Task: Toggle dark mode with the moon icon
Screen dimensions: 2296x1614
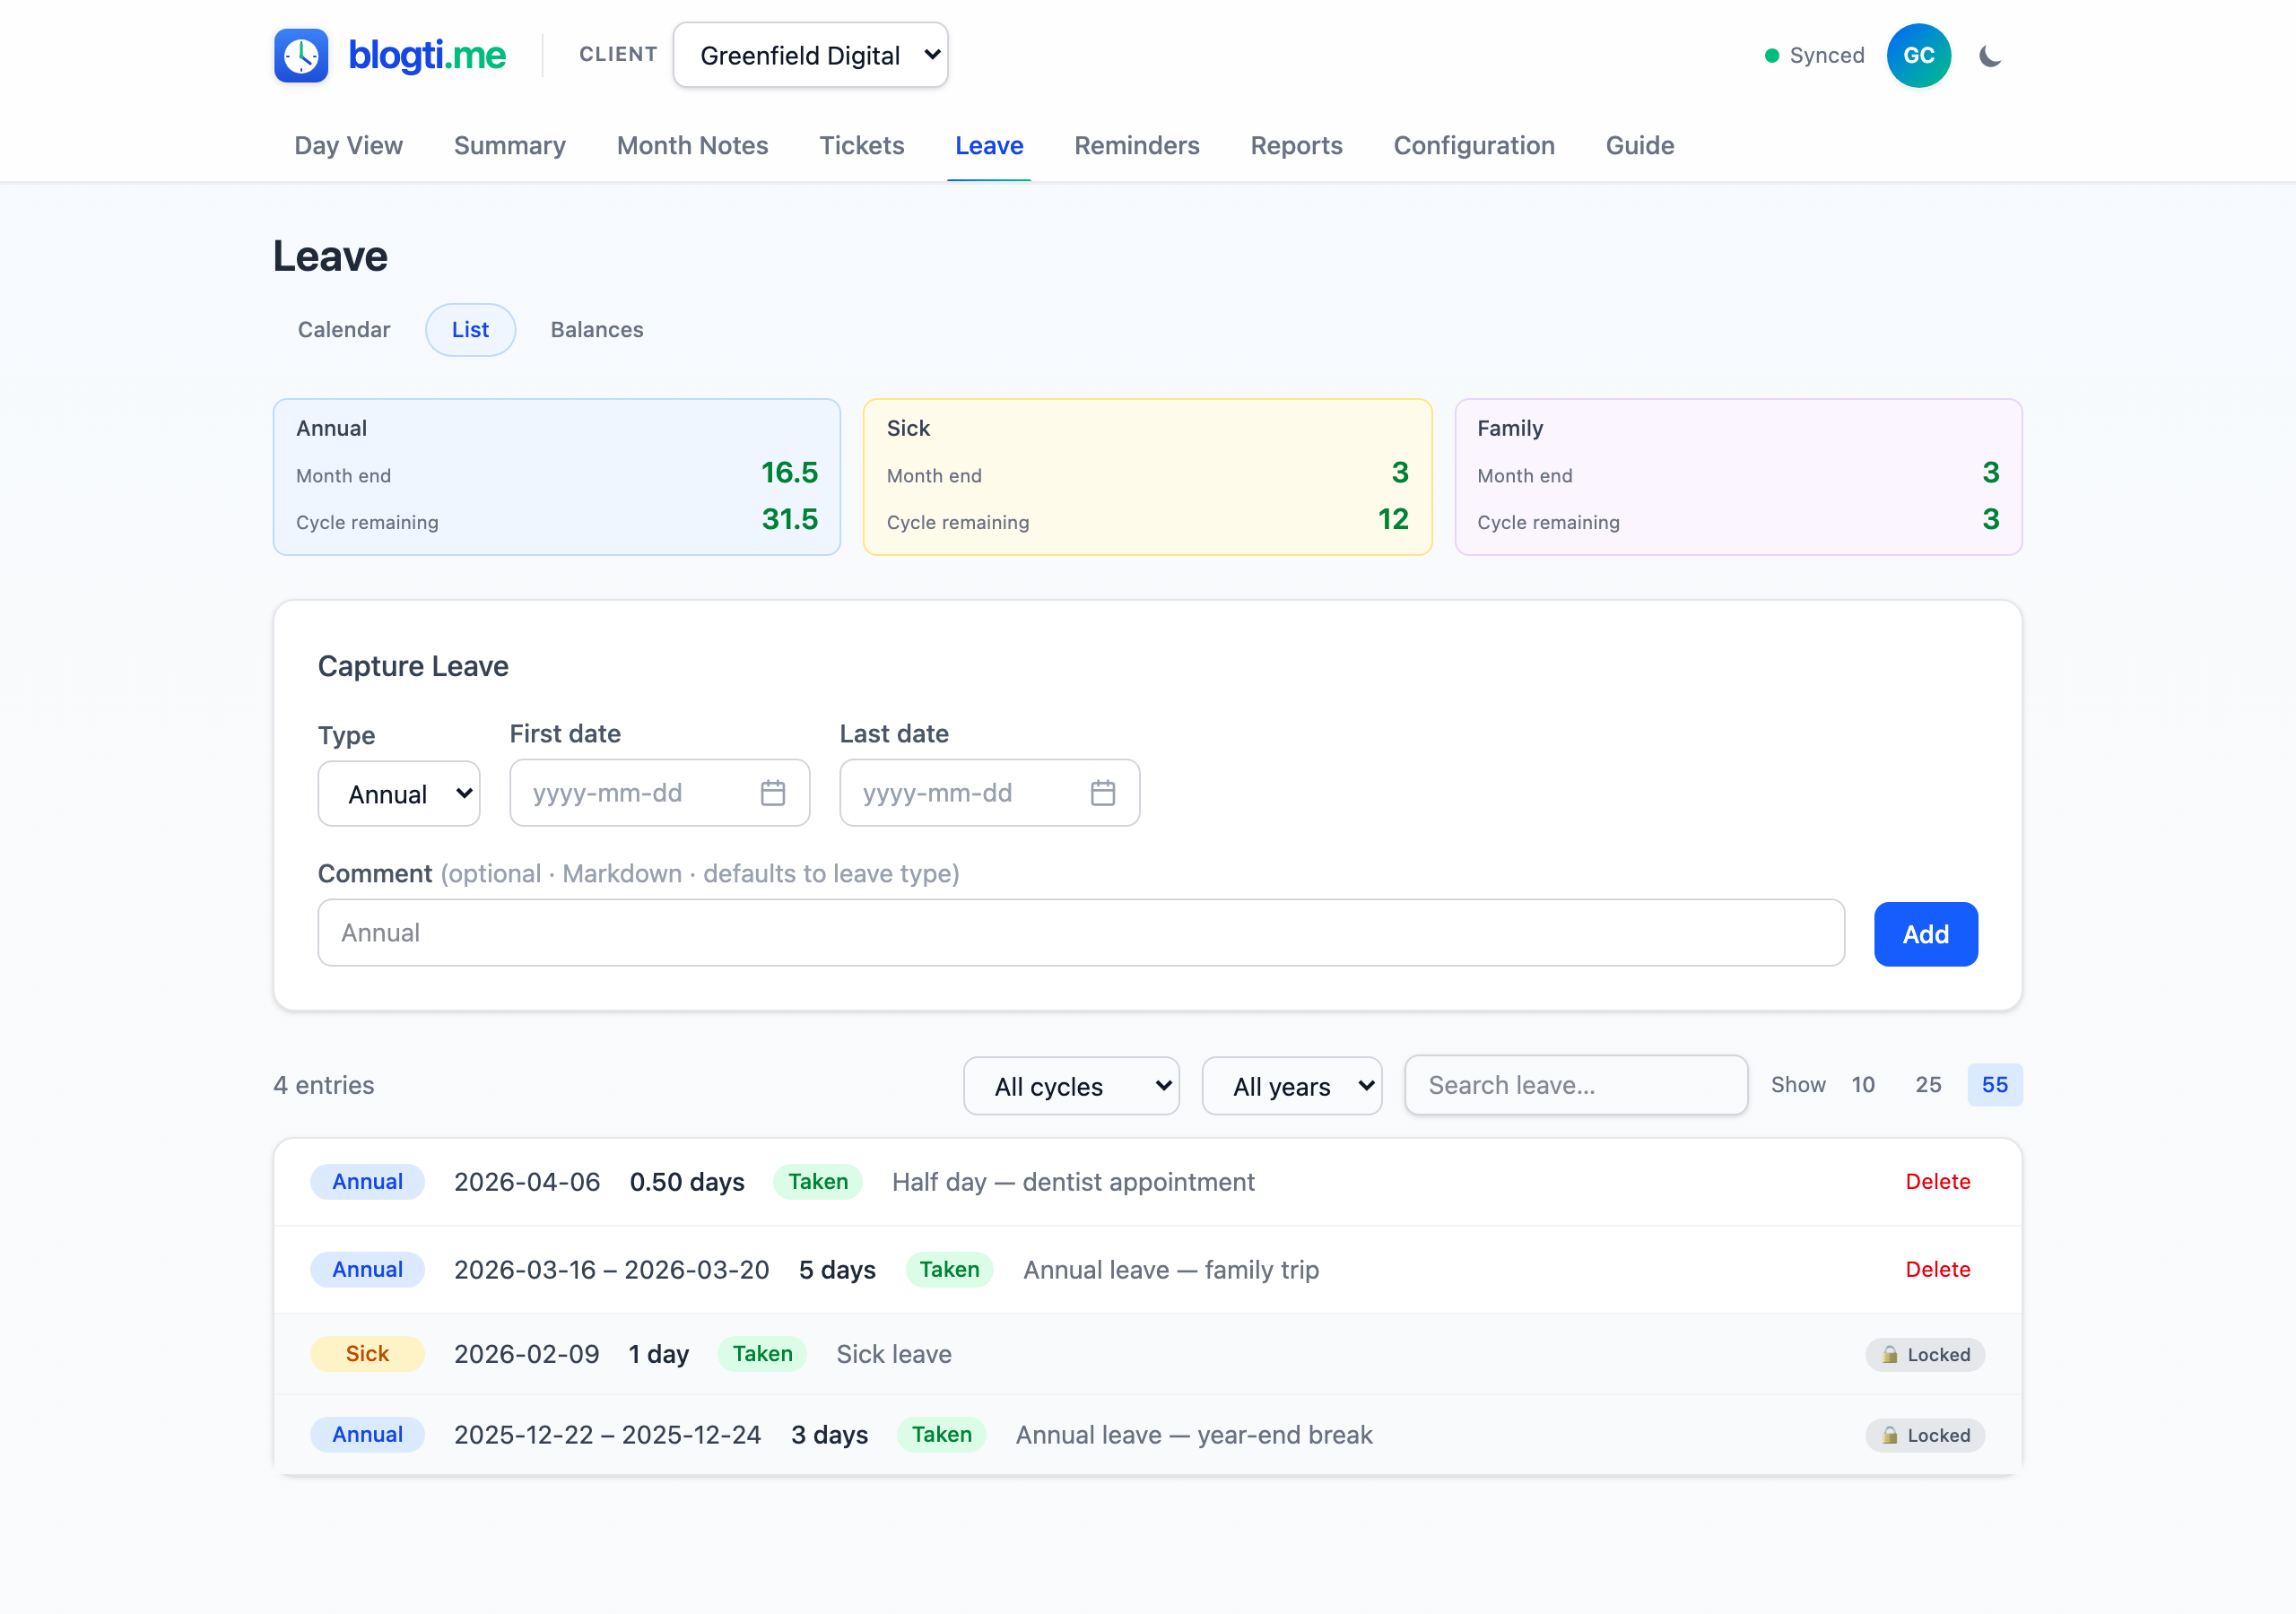Action: [1990, 56]
